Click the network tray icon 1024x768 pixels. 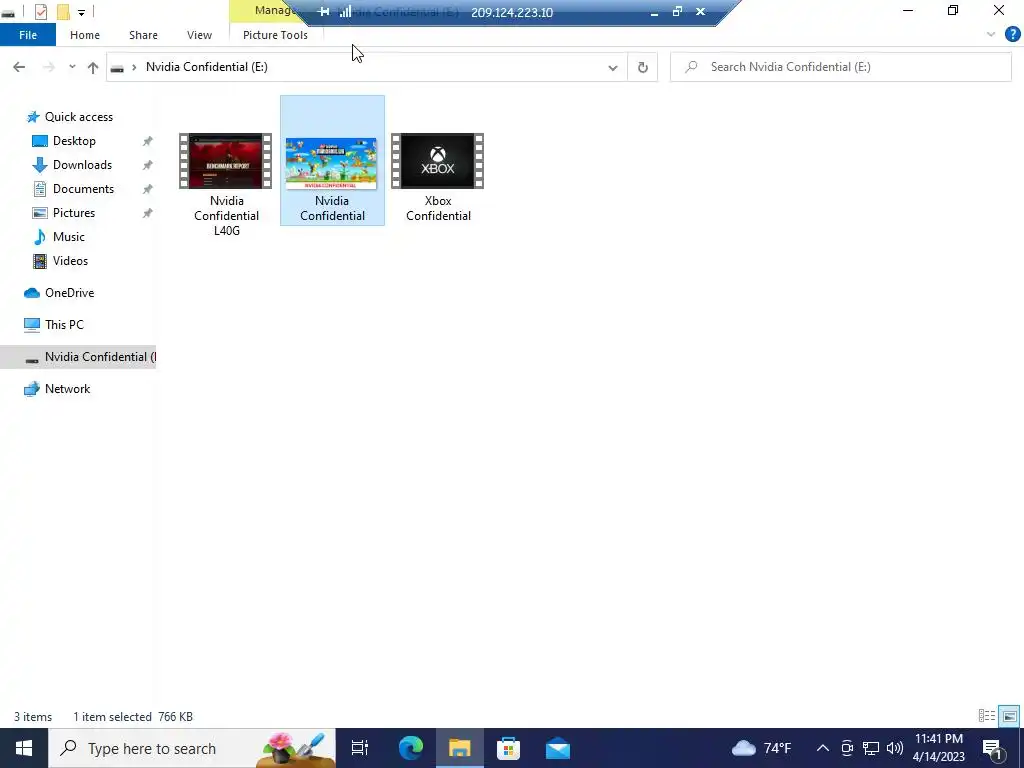point(871,748)
